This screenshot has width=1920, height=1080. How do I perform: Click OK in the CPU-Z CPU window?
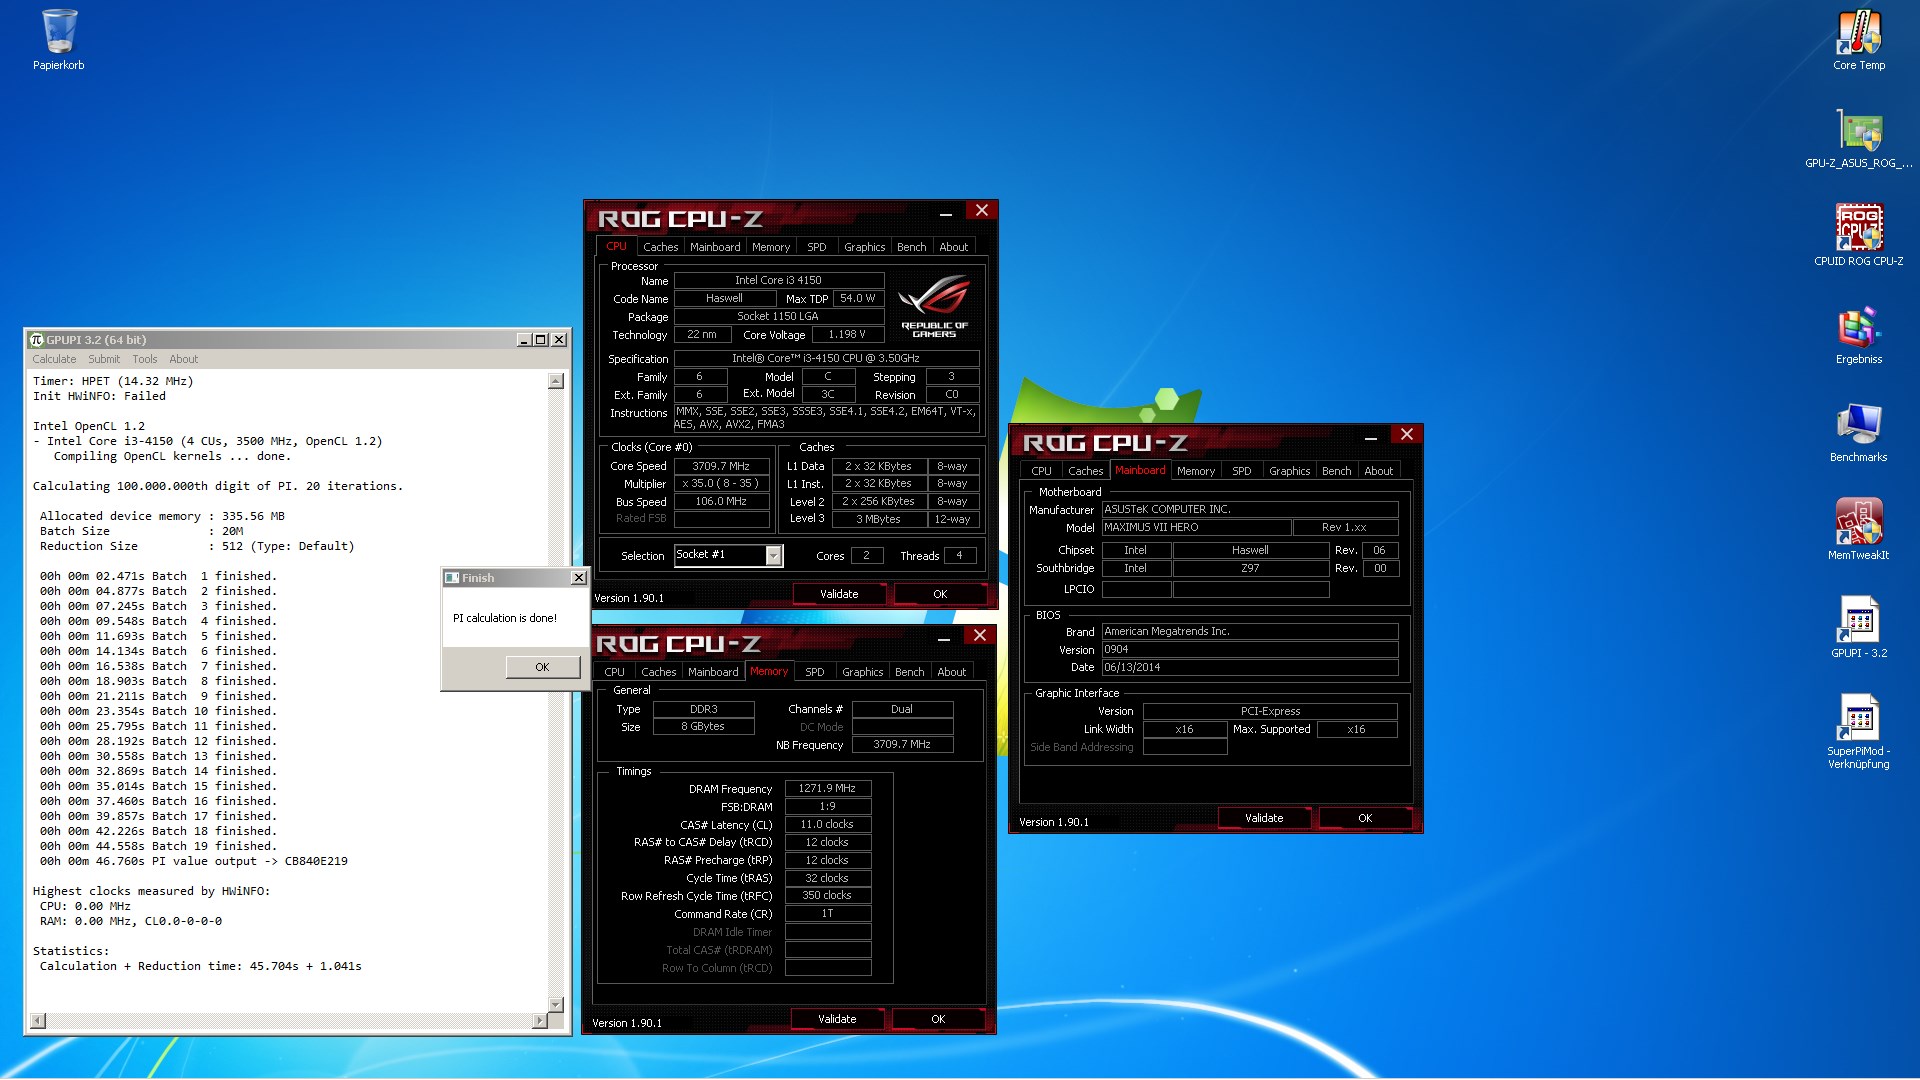[x=940, y=594]
